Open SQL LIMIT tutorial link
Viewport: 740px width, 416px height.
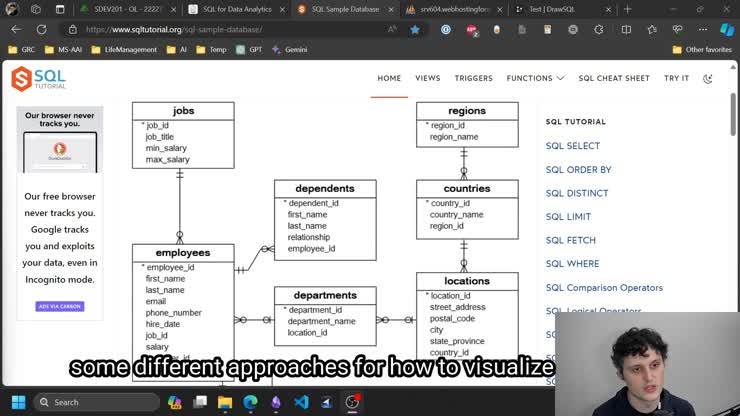(568, 217)
